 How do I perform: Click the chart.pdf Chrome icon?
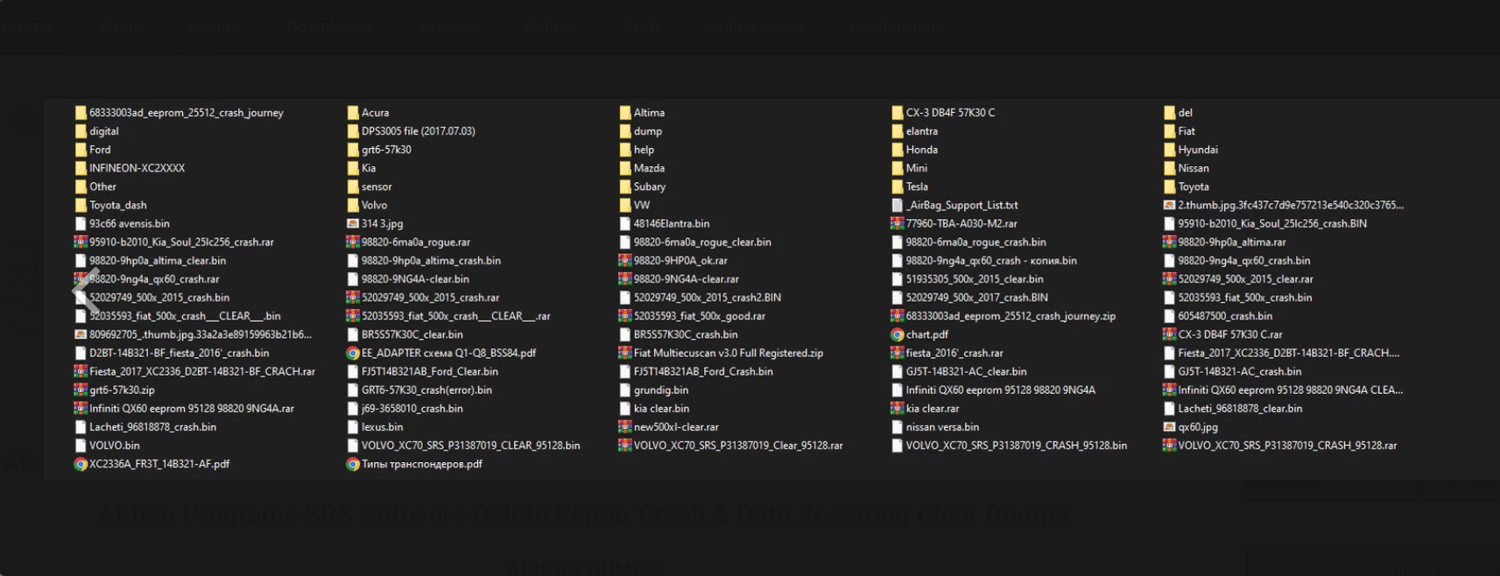(897, 335)
